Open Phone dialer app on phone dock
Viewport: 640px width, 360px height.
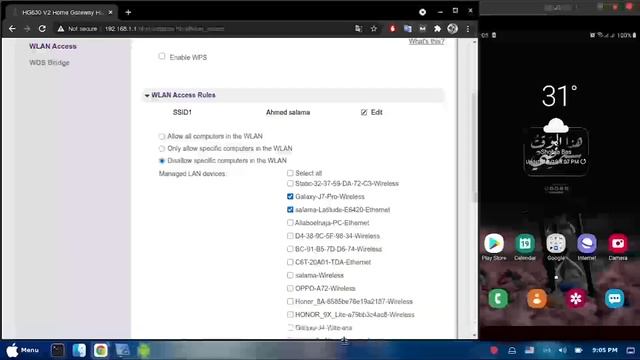498,298
